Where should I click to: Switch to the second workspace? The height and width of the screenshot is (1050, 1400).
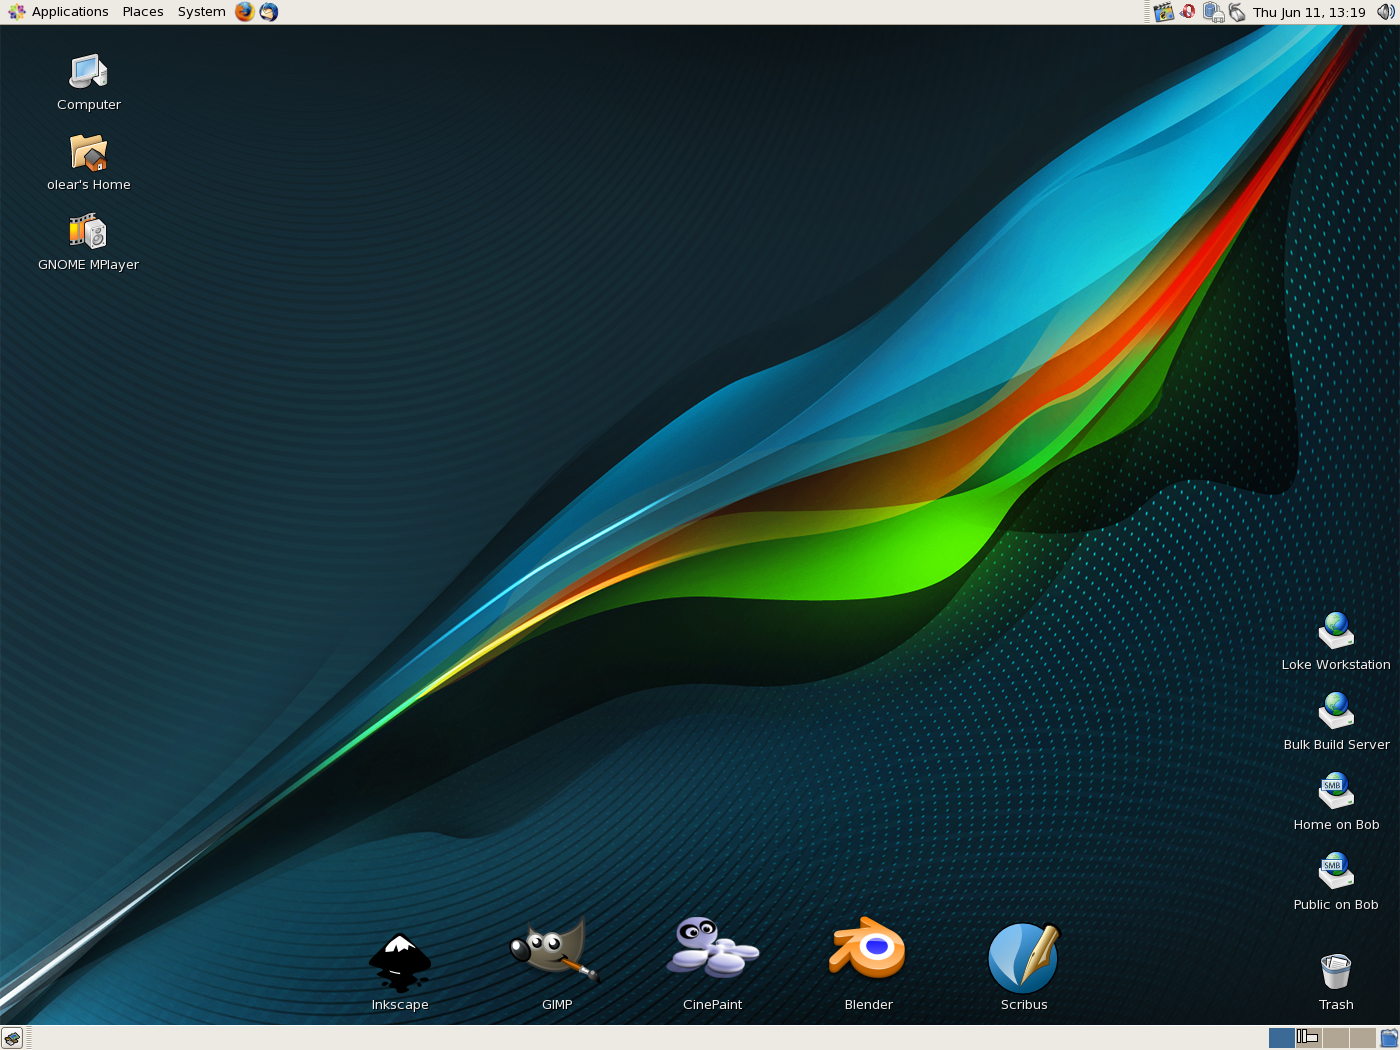(1308, 1037)
